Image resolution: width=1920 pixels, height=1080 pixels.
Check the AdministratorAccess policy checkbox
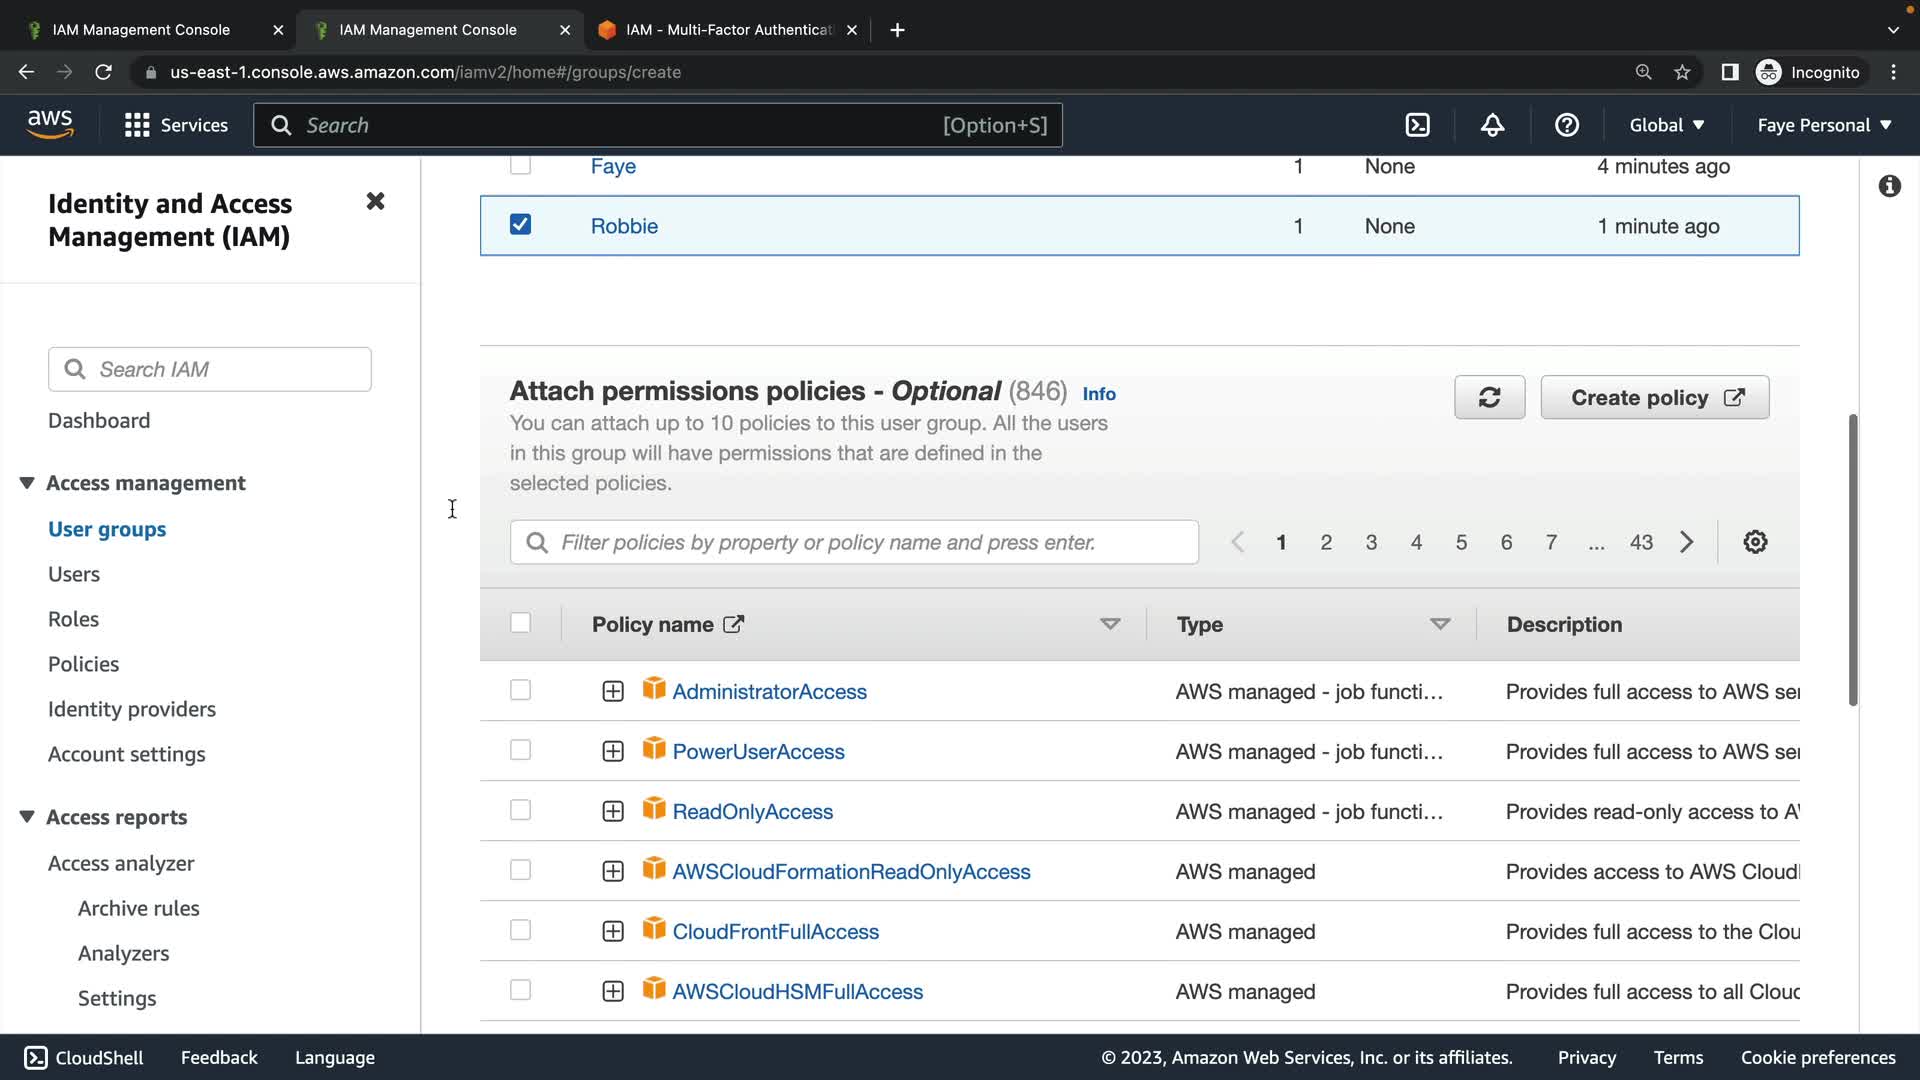coord(520,691)
